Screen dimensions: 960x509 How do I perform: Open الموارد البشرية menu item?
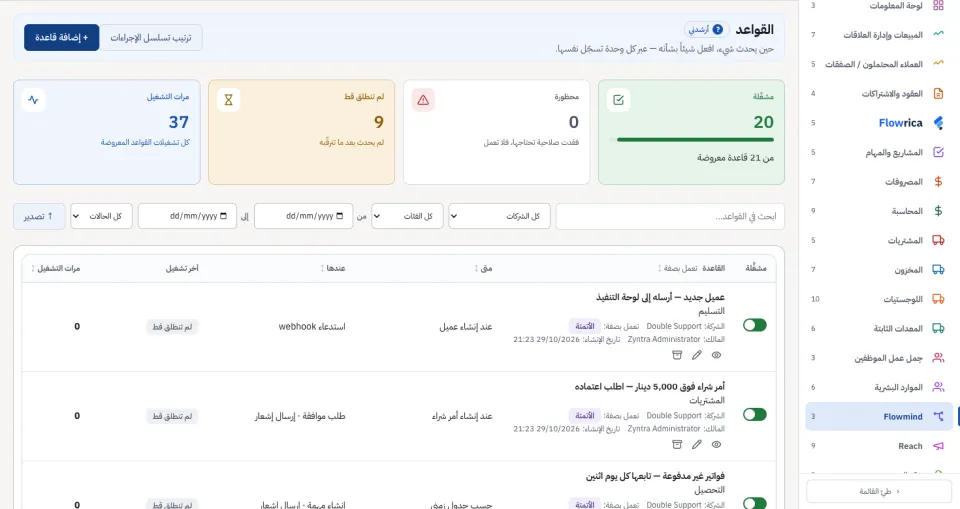pos(879,387)
